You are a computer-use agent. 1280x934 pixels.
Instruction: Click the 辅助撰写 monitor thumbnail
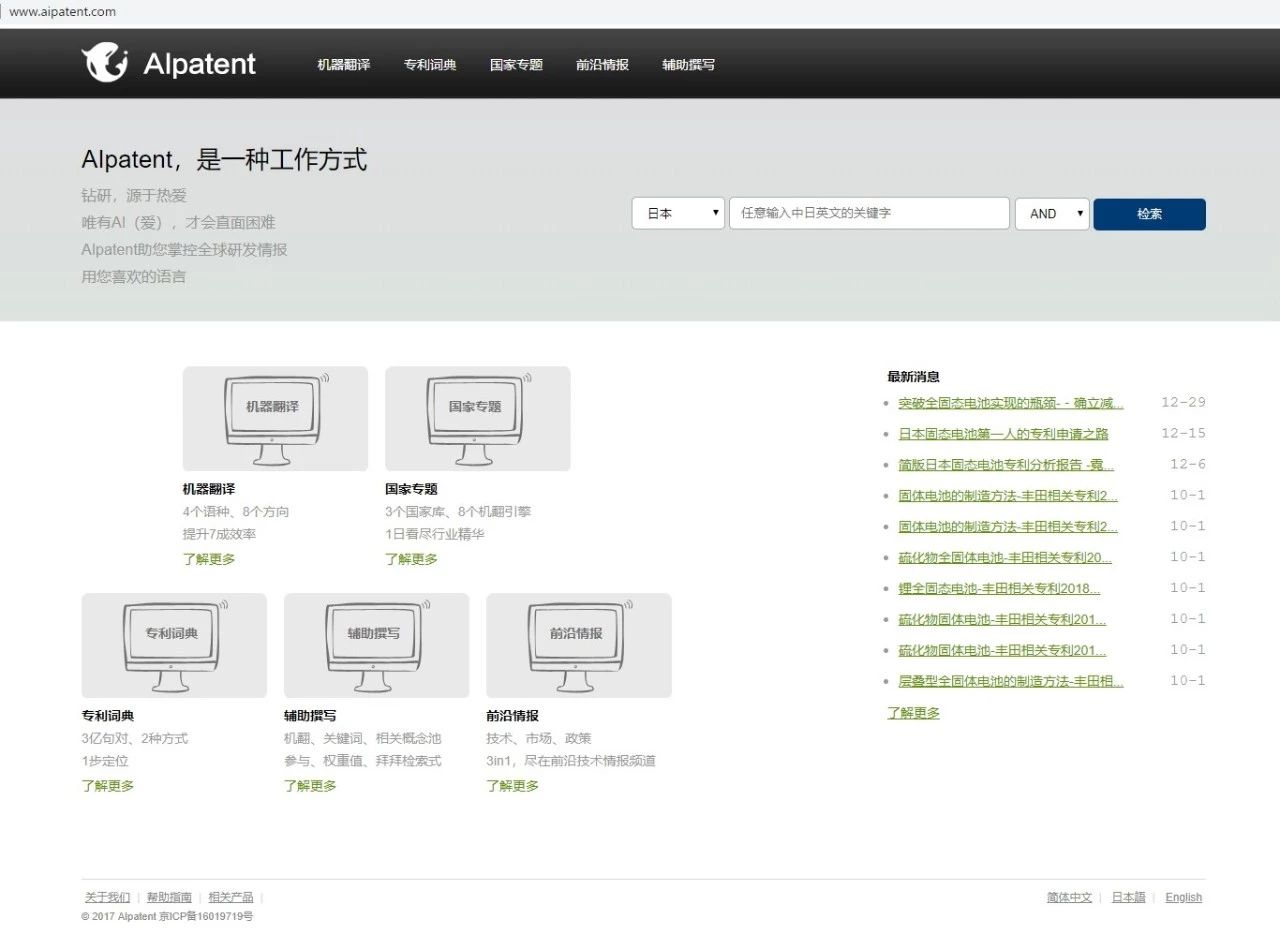376,645
